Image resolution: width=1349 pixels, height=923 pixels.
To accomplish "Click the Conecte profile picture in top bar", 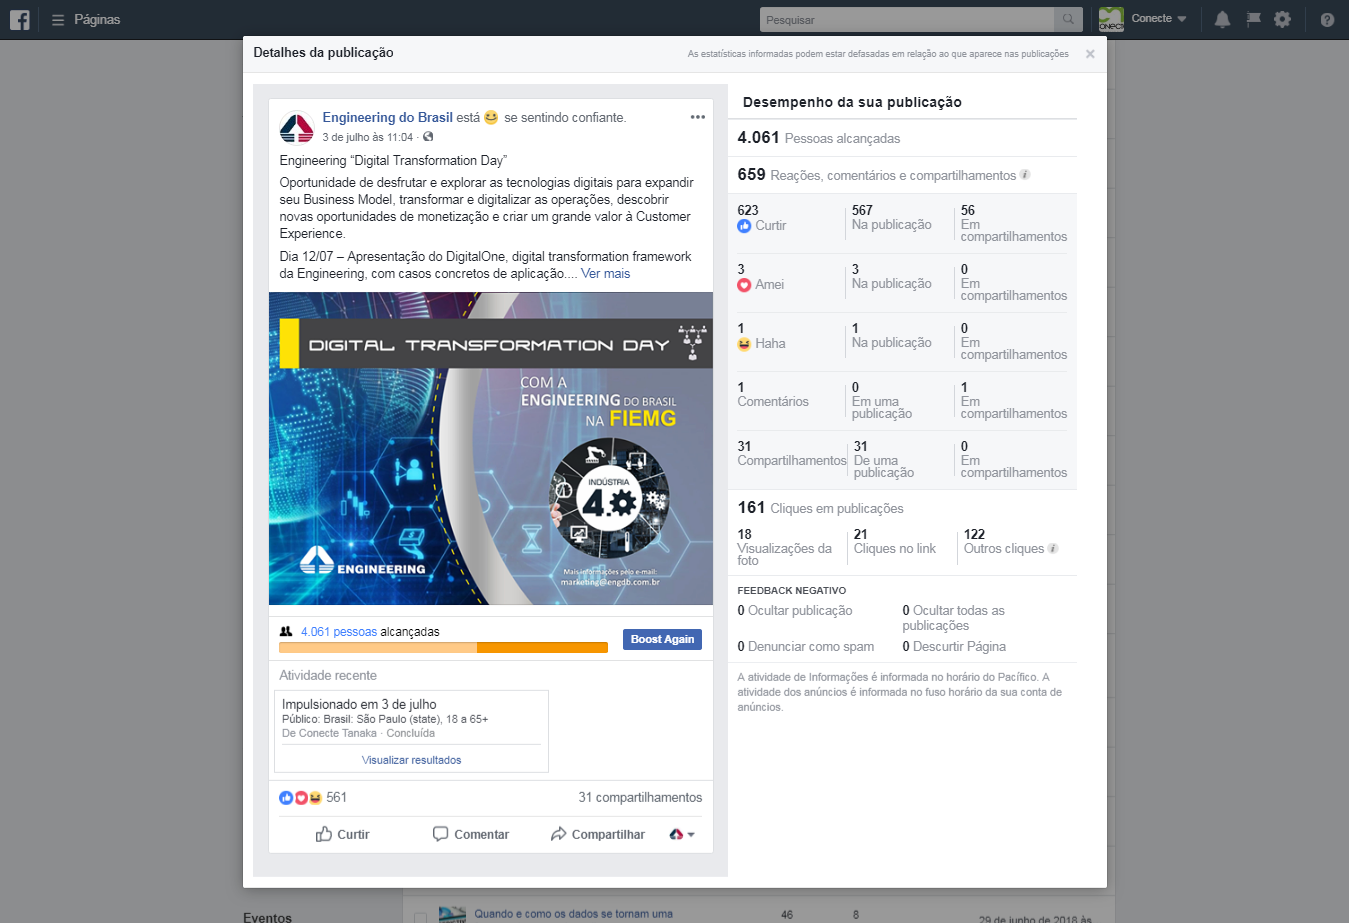I will point(1111,19).
